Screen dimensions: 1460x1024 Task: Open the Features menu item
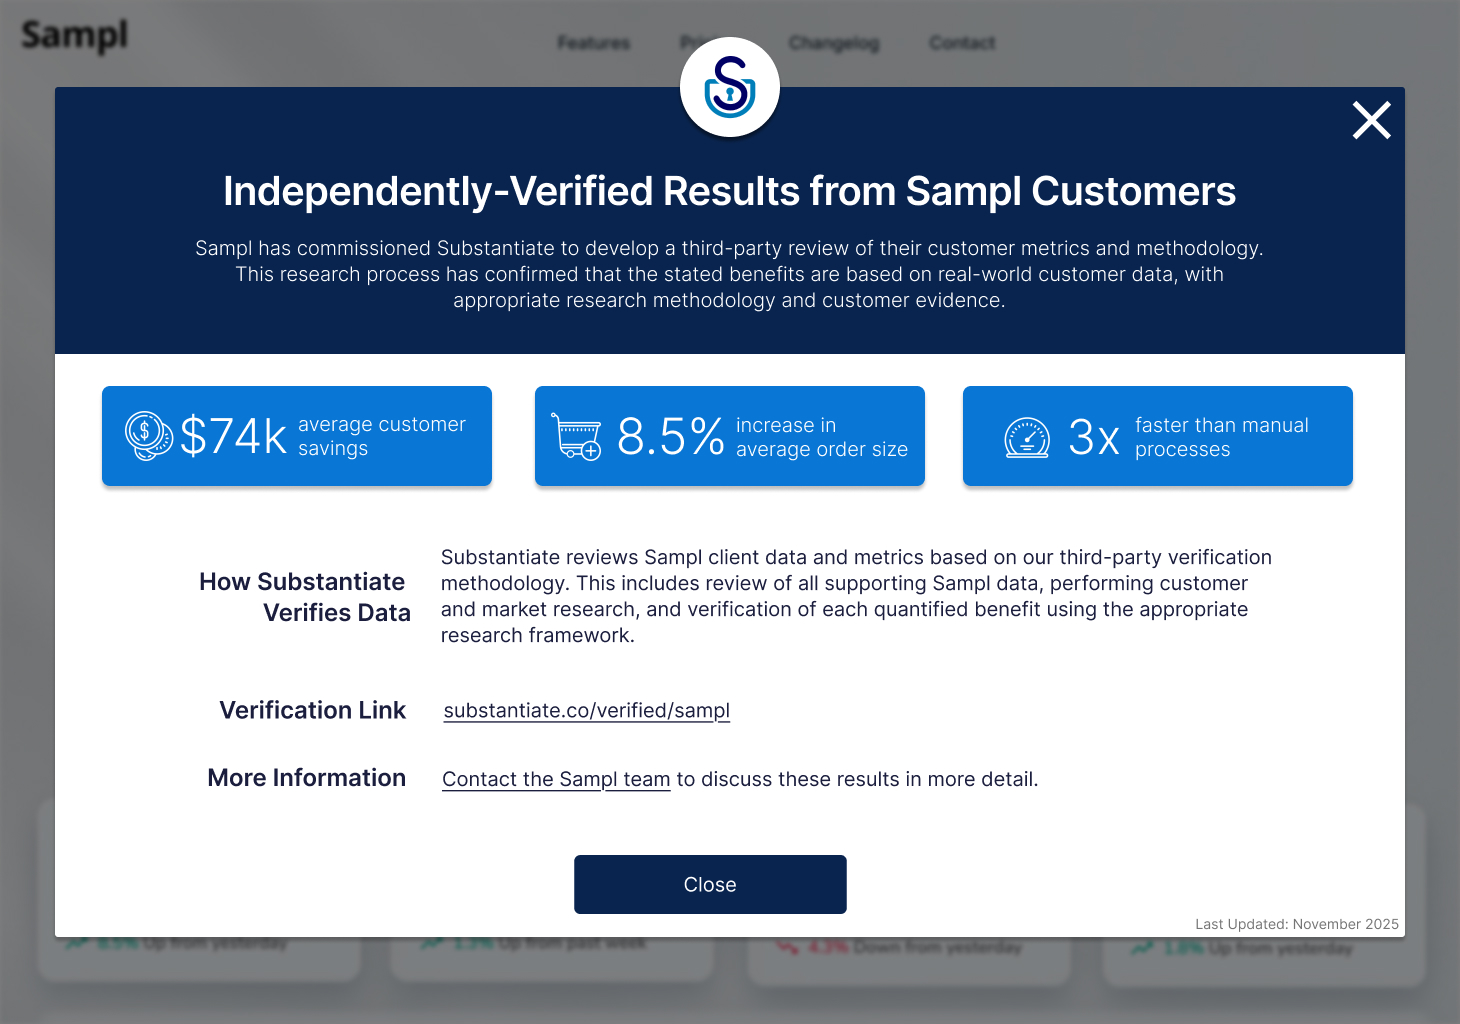coord(594,43)
